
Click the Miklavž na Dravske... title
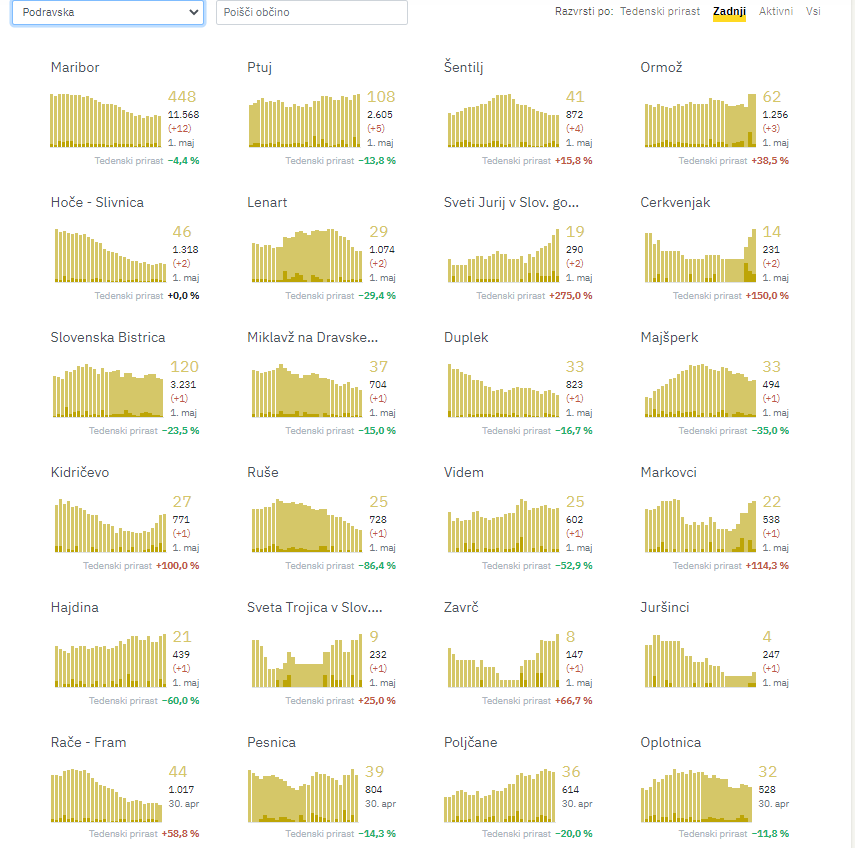tap(312, 338)
